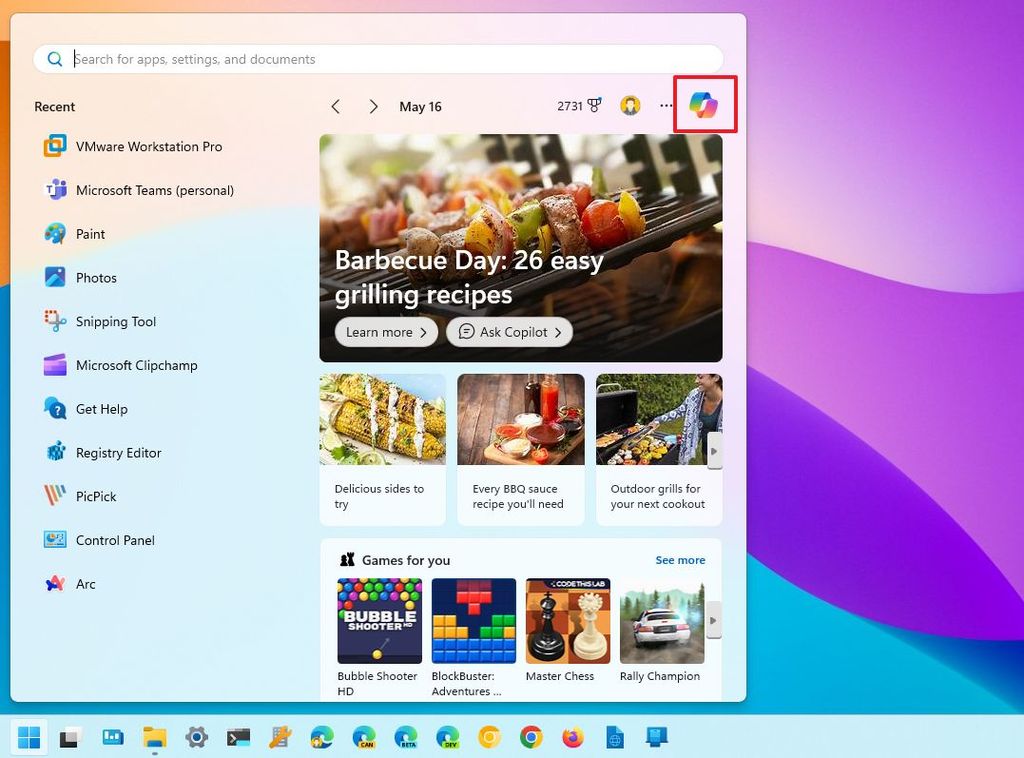The image size is (1024, 758).
Task: Open Windows Terminal from the taskbar
Action: [238, 737]
